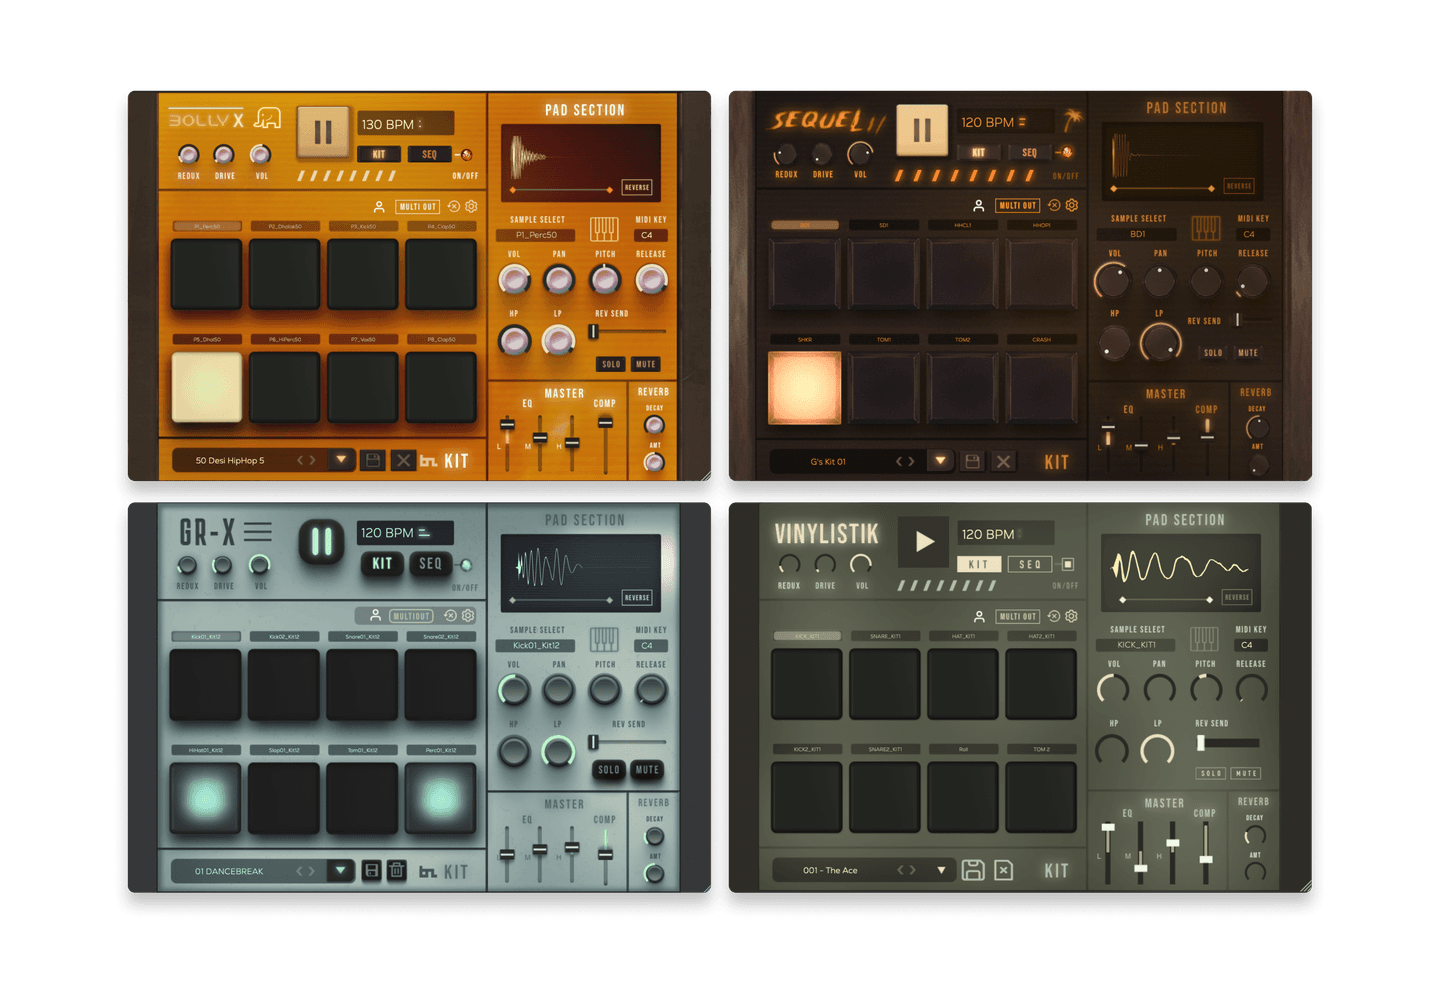Click the REV SEND slider on Sequel
1440x984 pixels.
point(1237,320)
